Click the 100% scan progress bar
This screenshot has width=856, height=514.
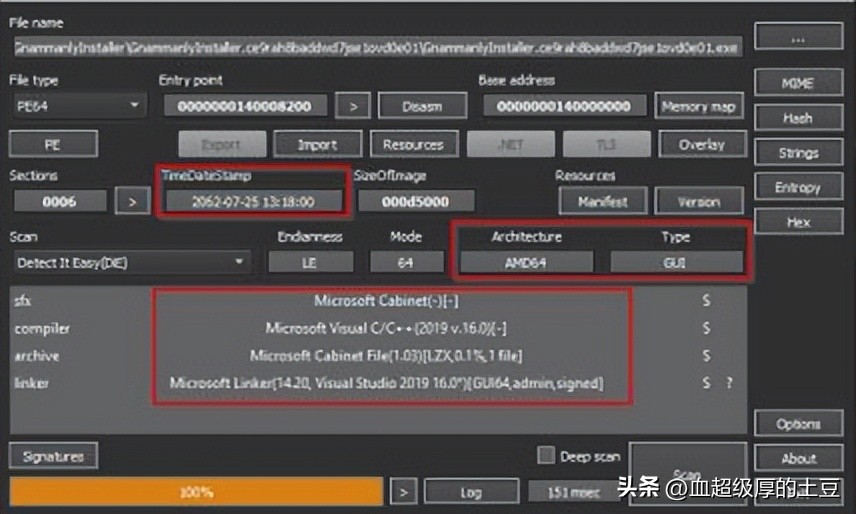pyautogui.click(x=196, y=492)
